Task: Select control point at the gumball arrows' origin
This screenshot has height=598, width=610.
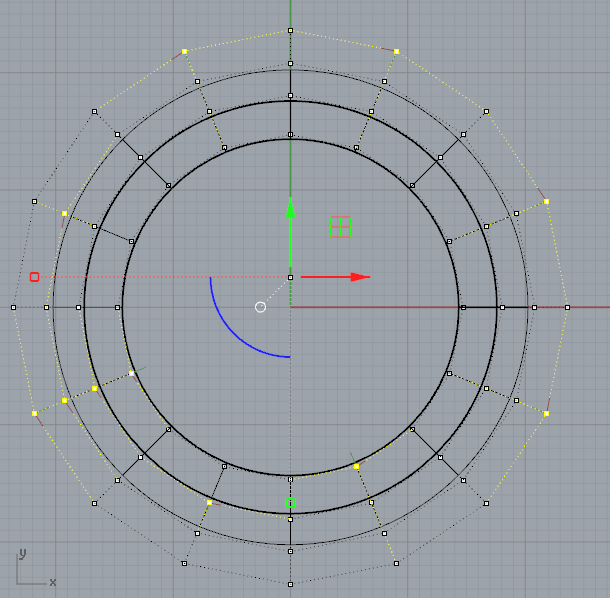Action: pos(290,277)
